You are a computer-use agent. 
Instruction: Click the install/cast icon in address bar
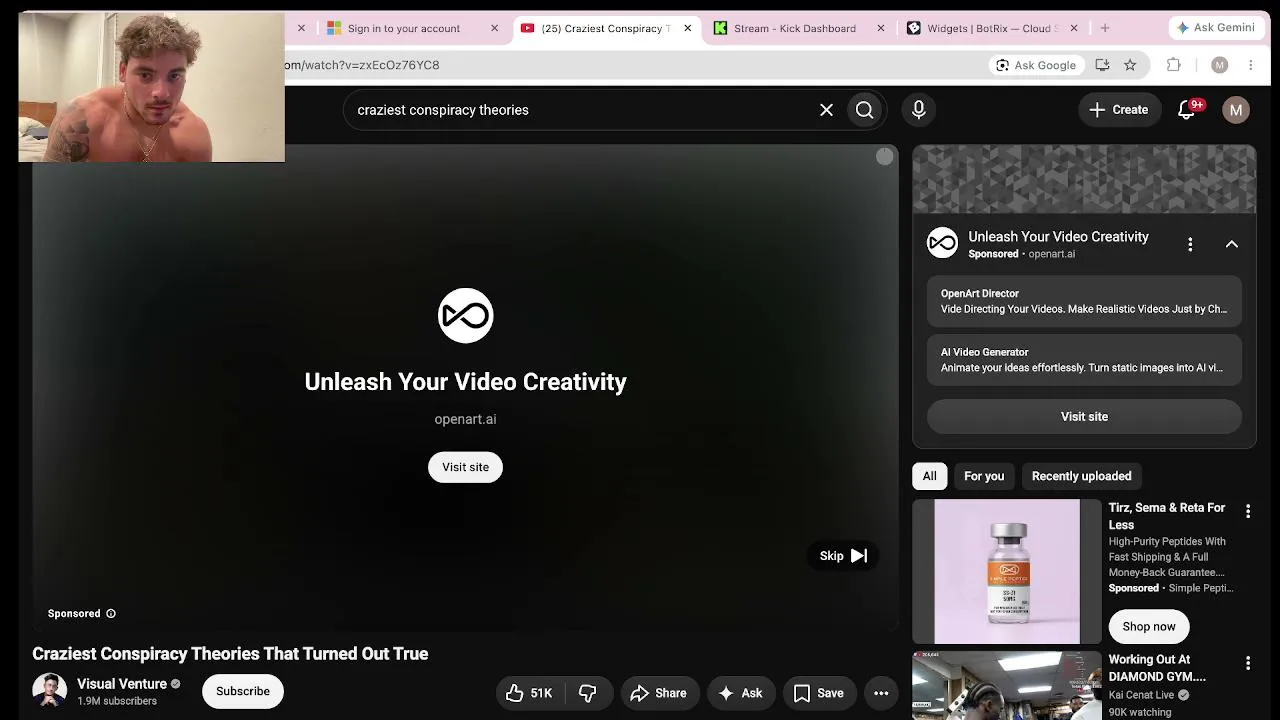click(1102, 65)
